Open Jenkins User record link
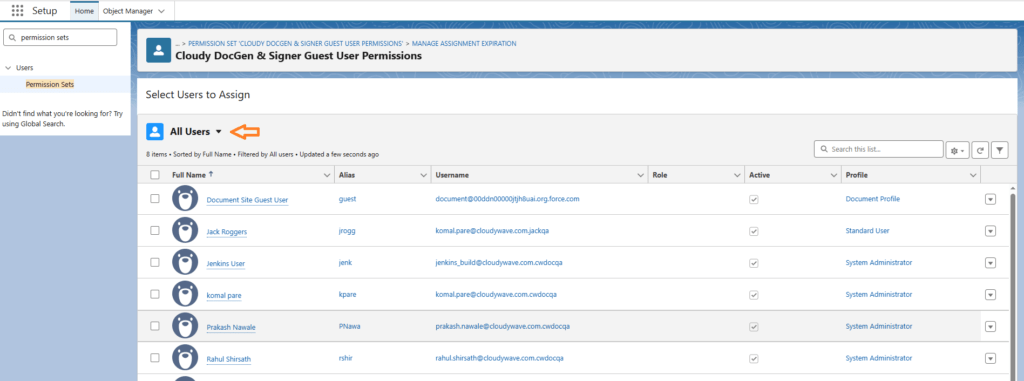 click(x=226, y=263)
